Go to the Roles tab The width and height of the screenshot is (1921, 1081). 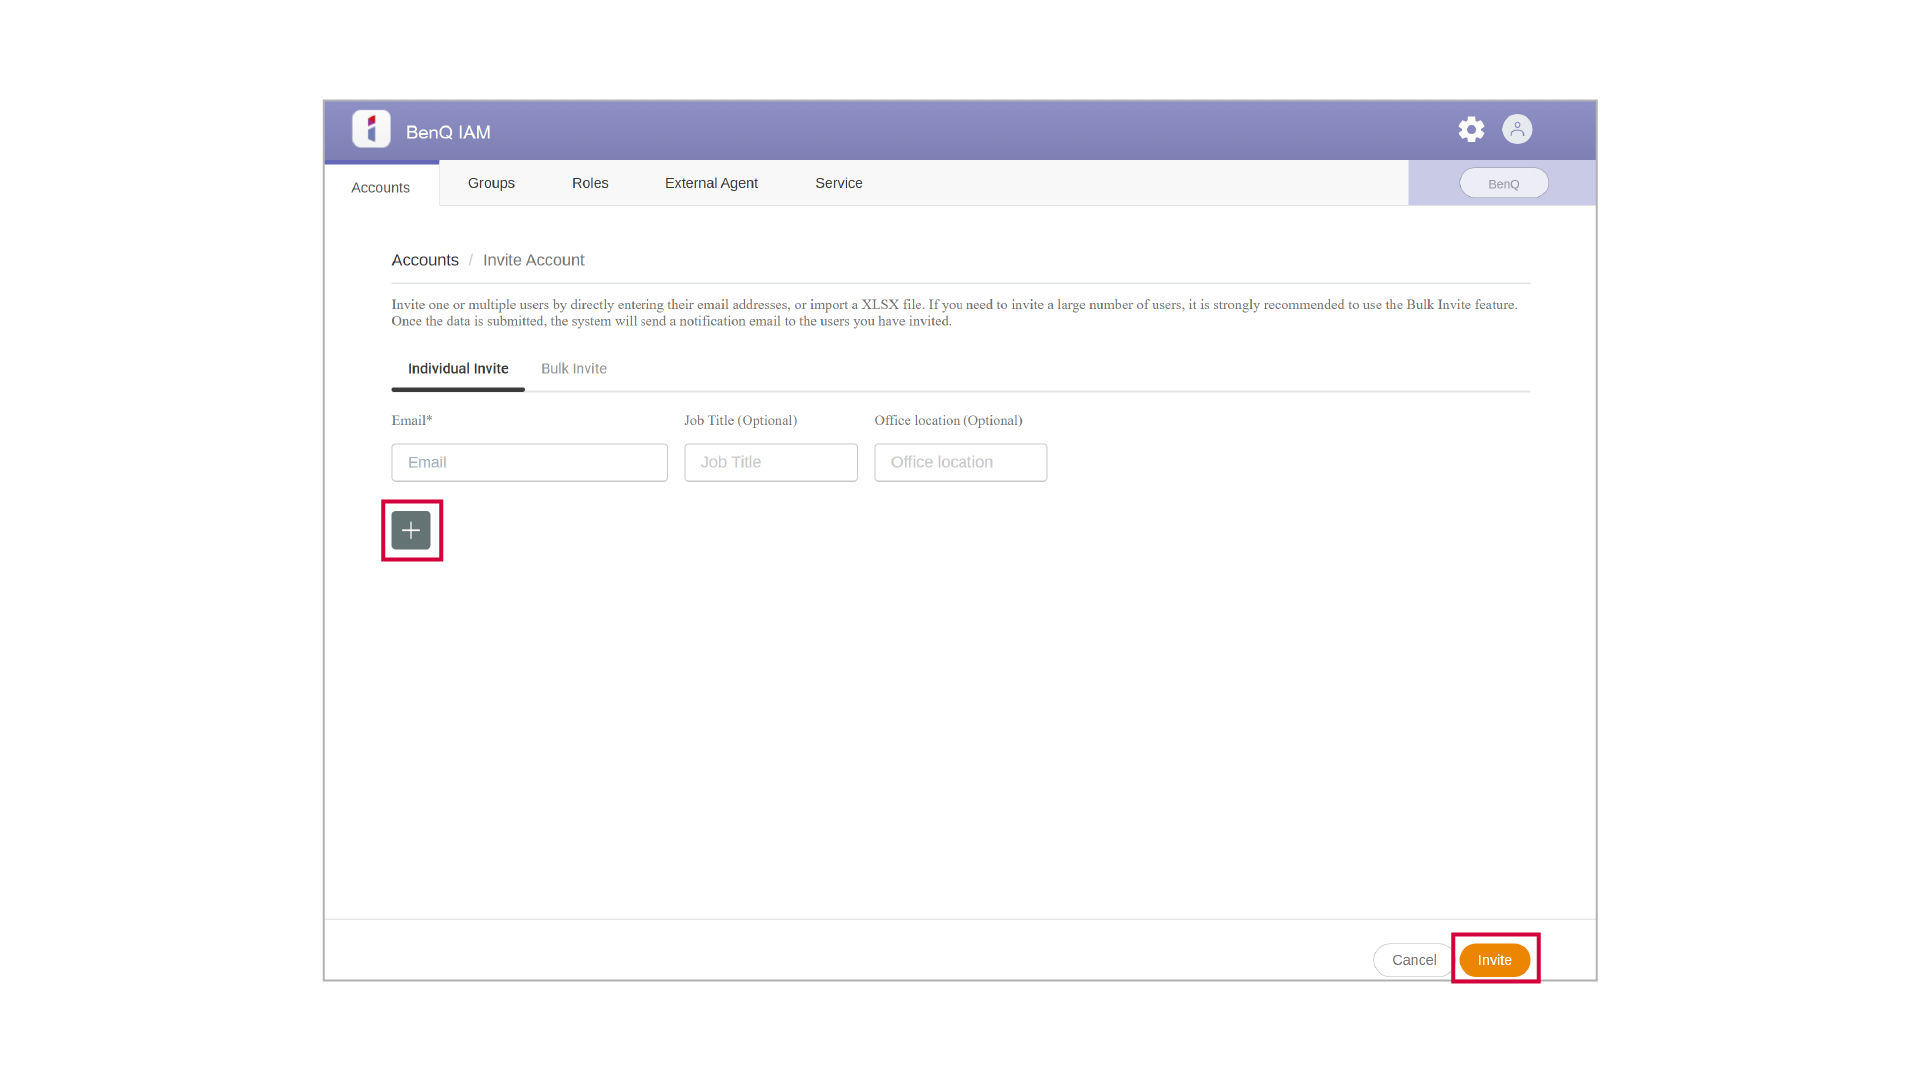(590, 183)
